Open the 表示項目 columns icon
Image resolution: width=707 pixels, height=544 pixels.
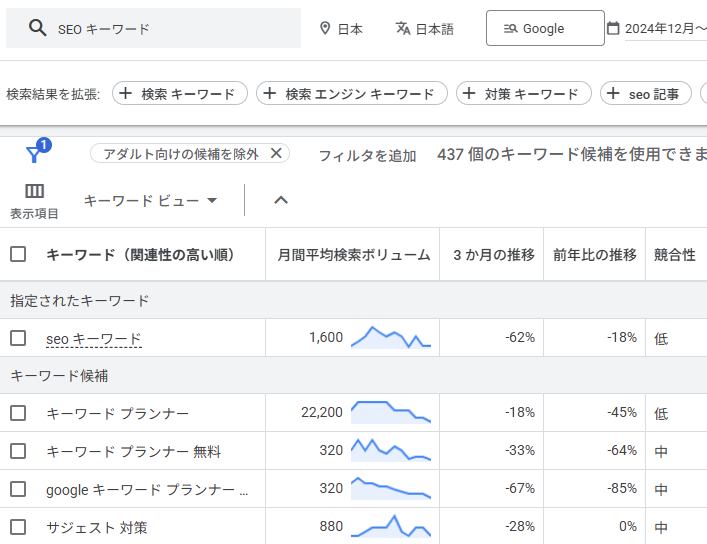[x=34, y=191]
